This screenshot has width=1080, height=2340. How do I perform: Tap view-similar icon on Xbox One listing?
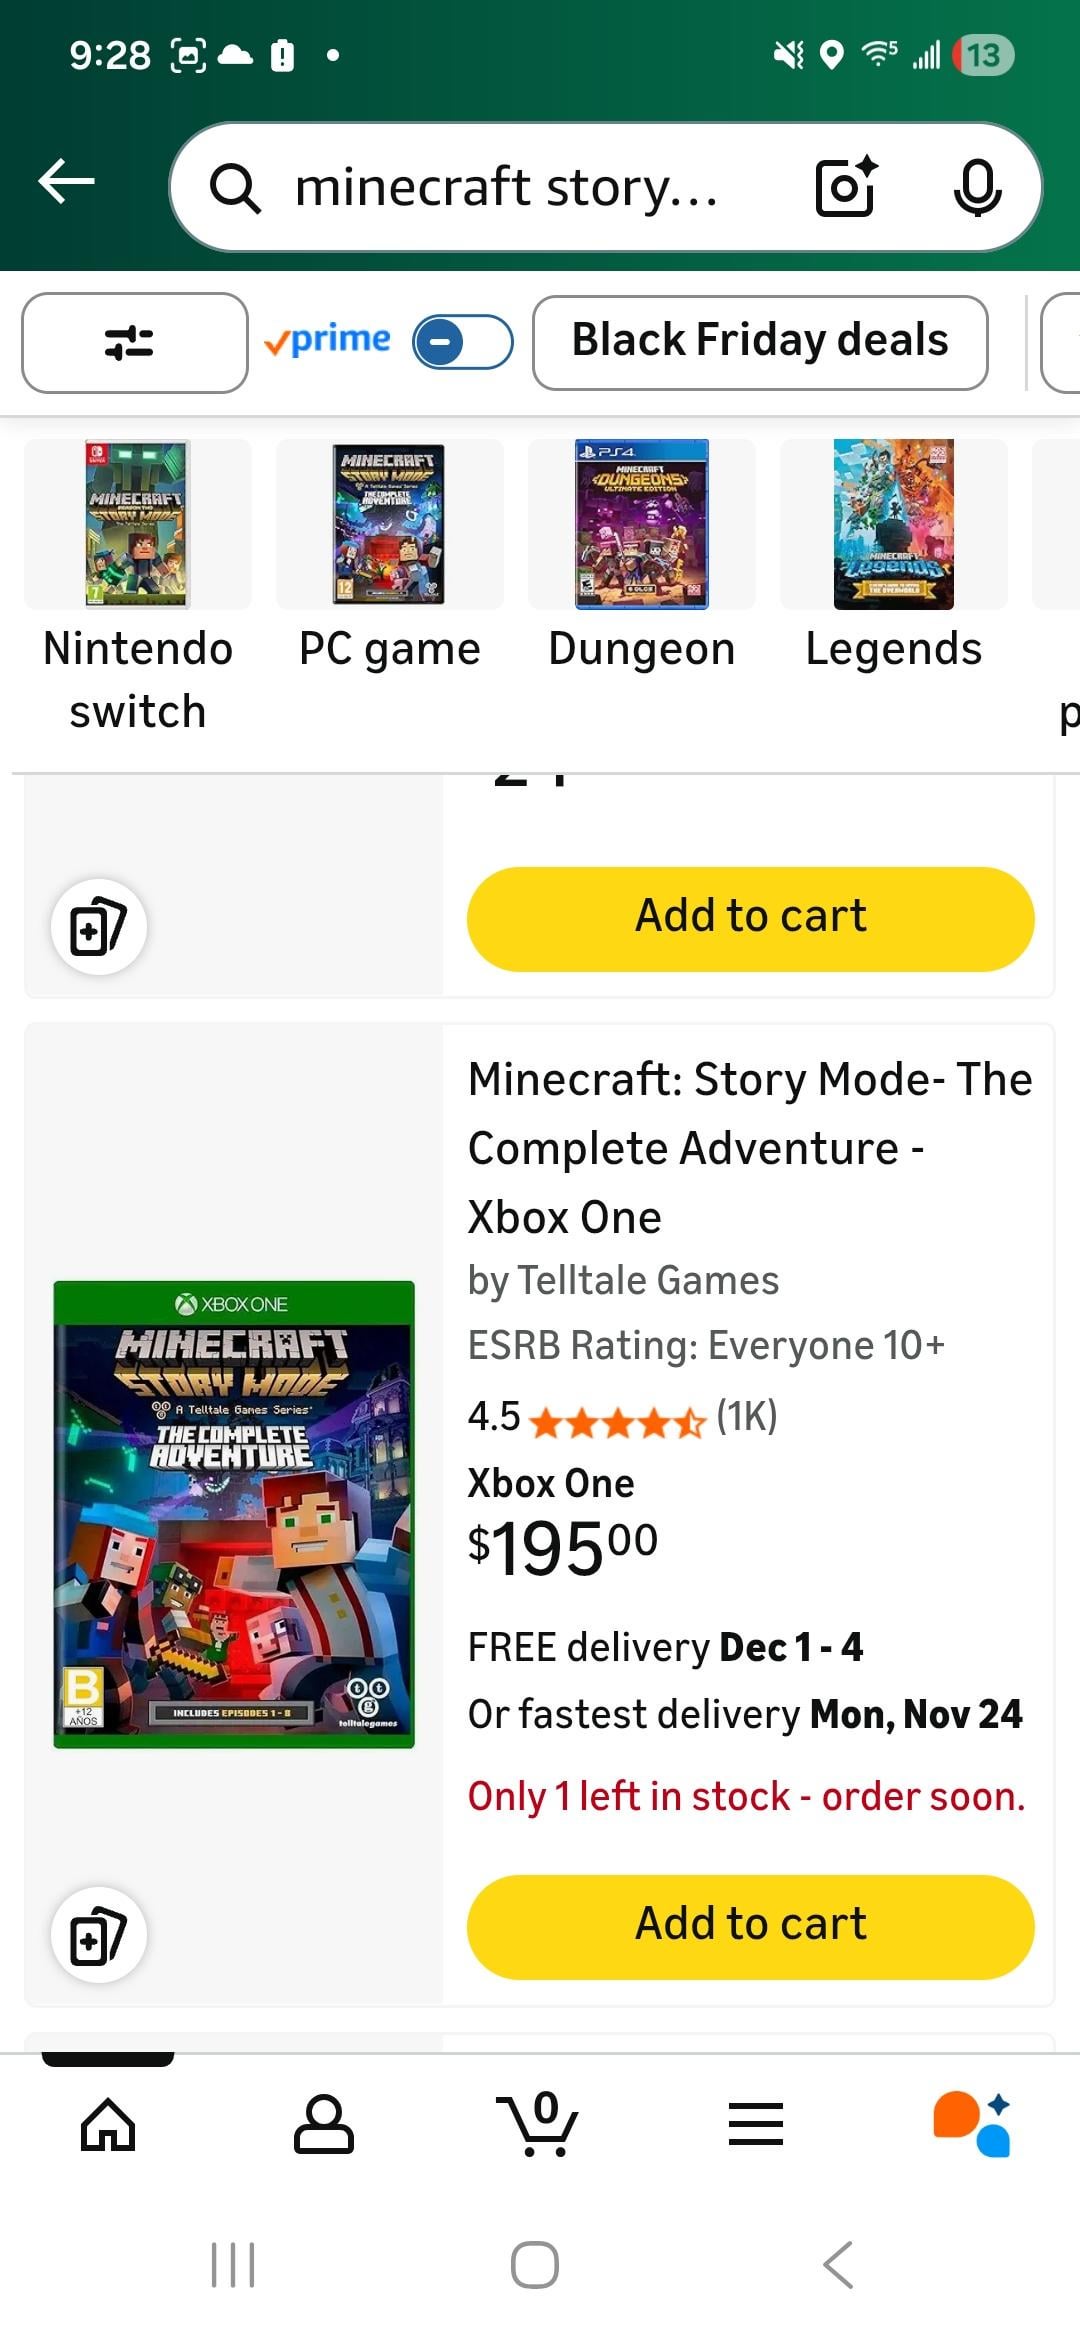(99, 1934)
